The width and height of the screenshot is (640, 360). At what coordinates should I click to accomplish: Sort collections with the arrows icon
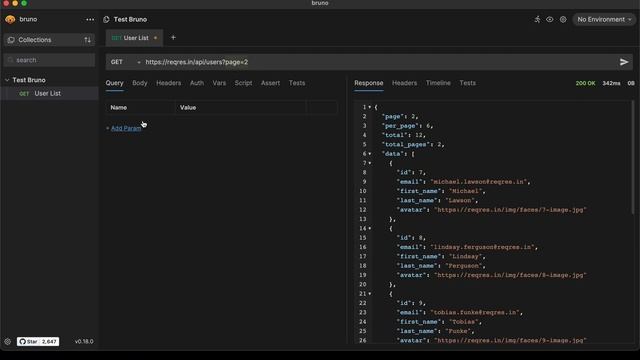[87, 40]
